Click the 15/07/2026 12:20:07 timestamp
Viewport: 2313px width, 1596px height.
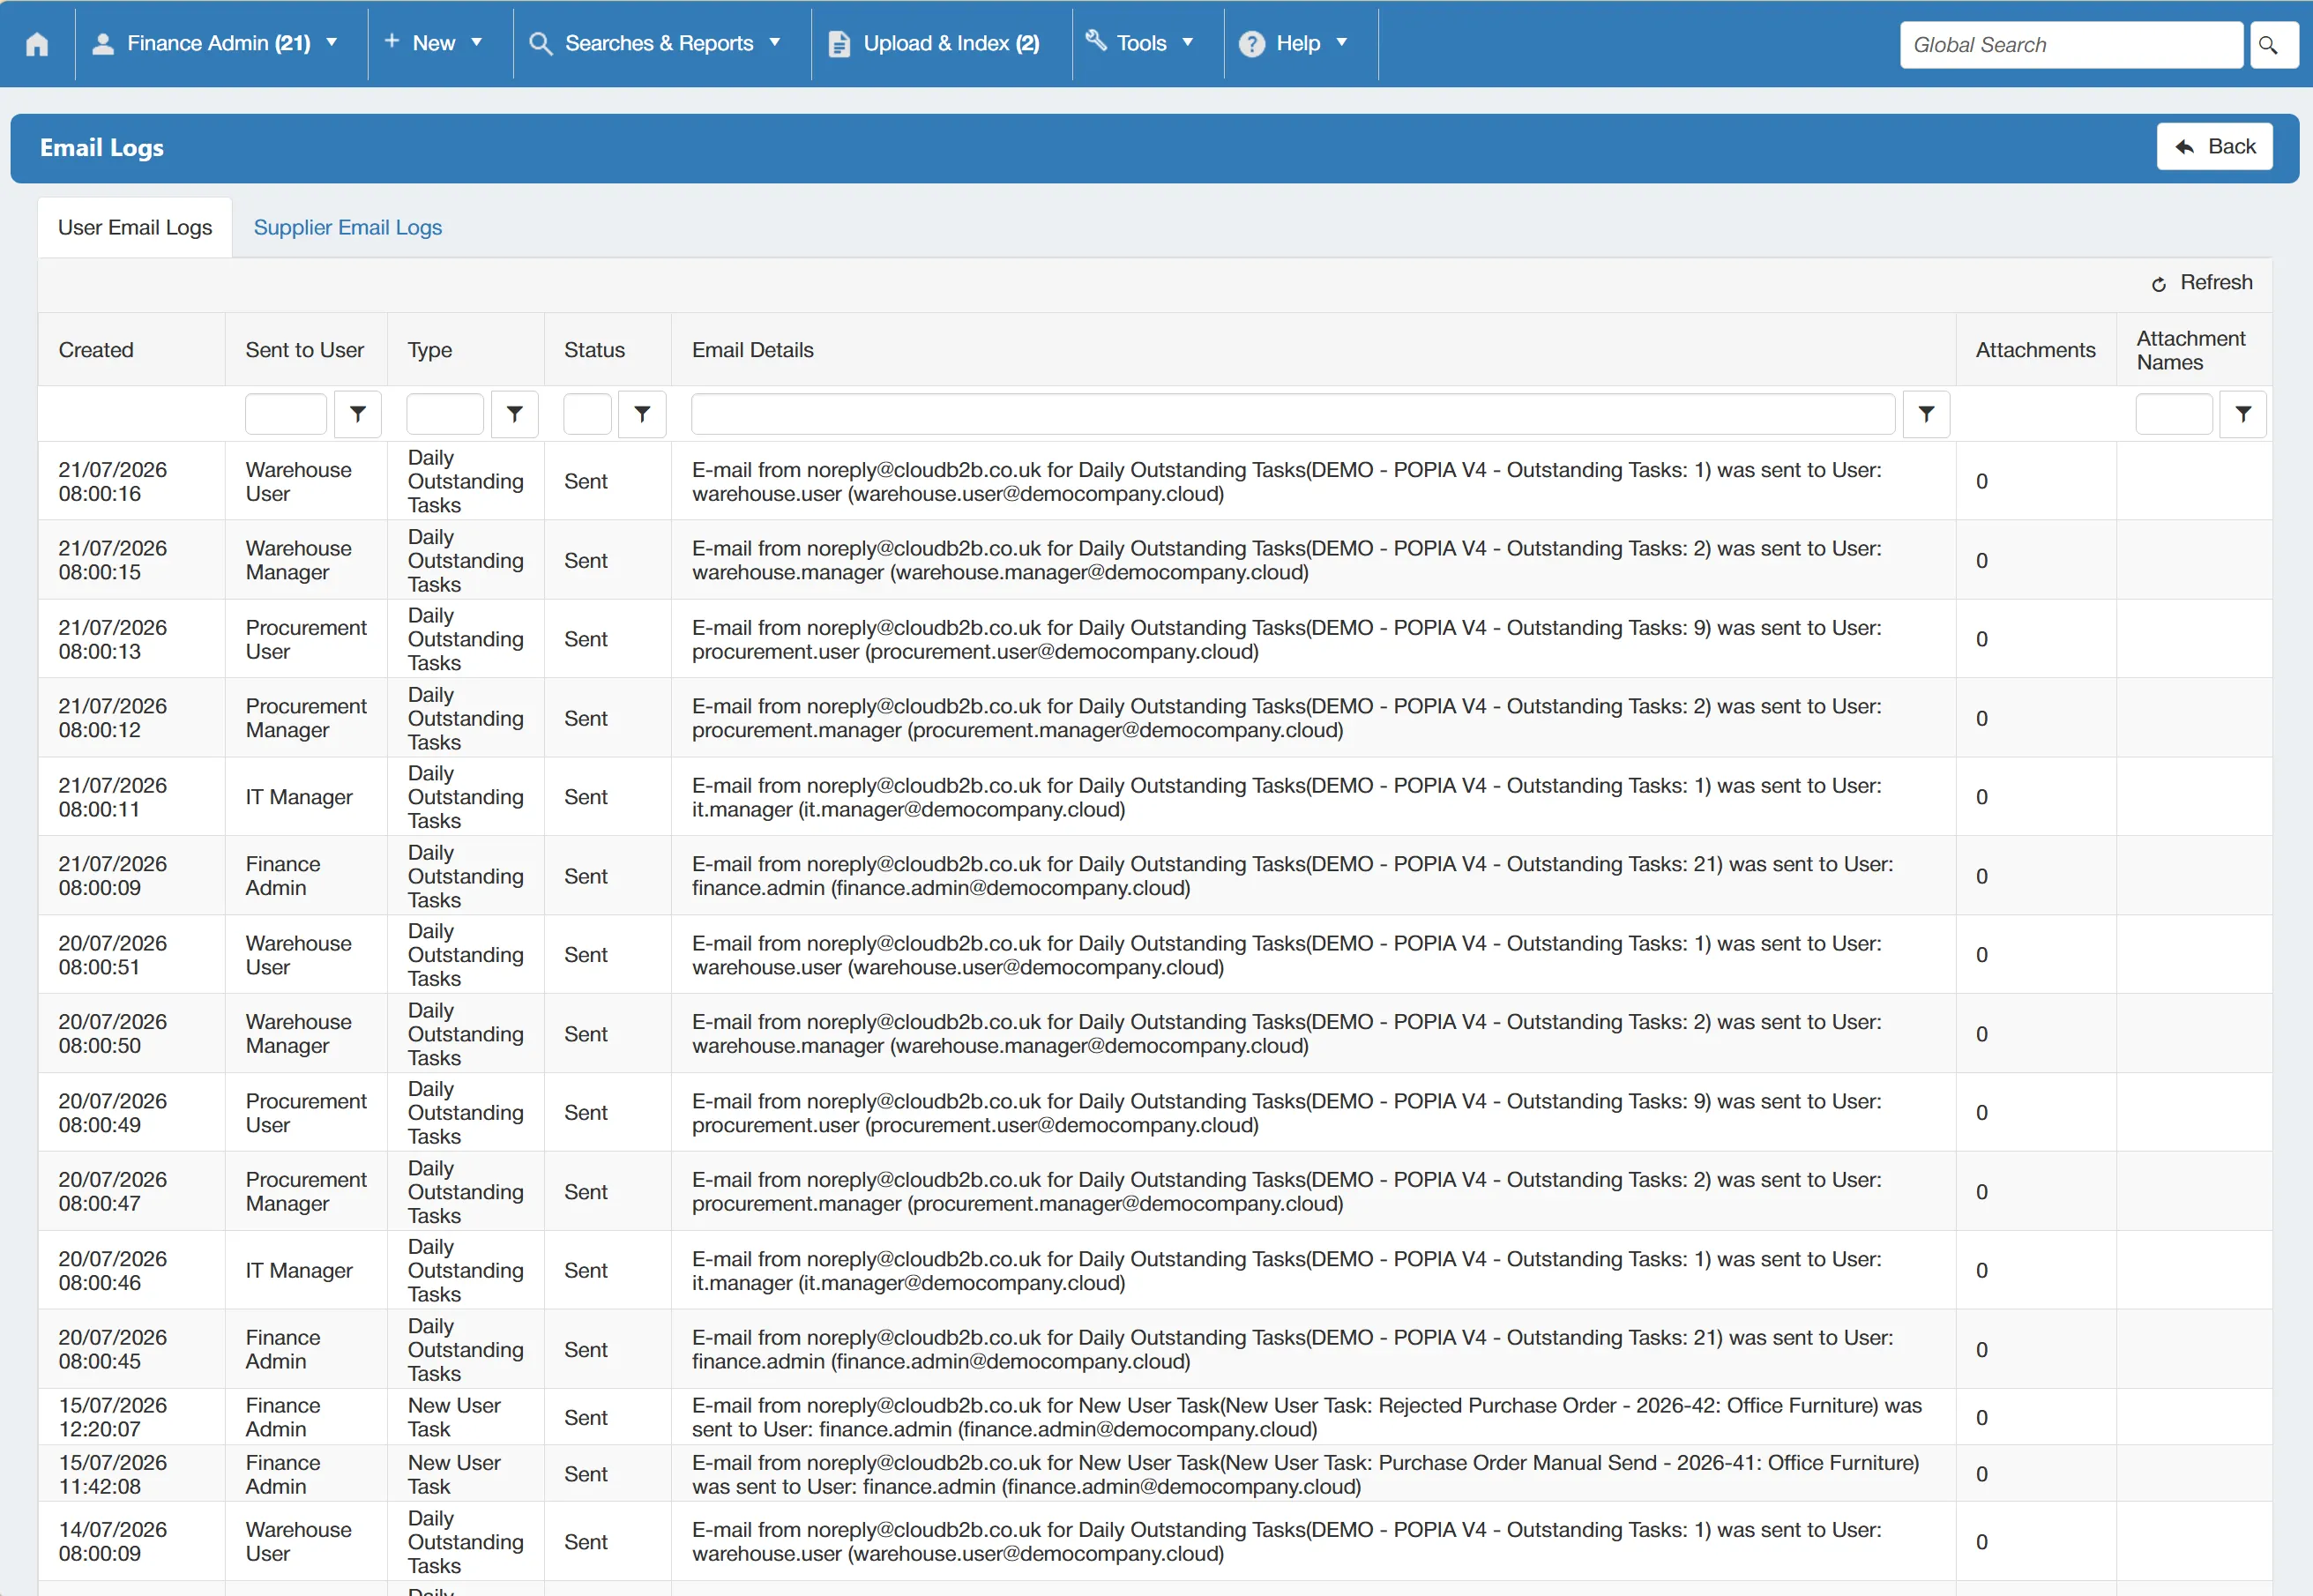(113, 1417)
